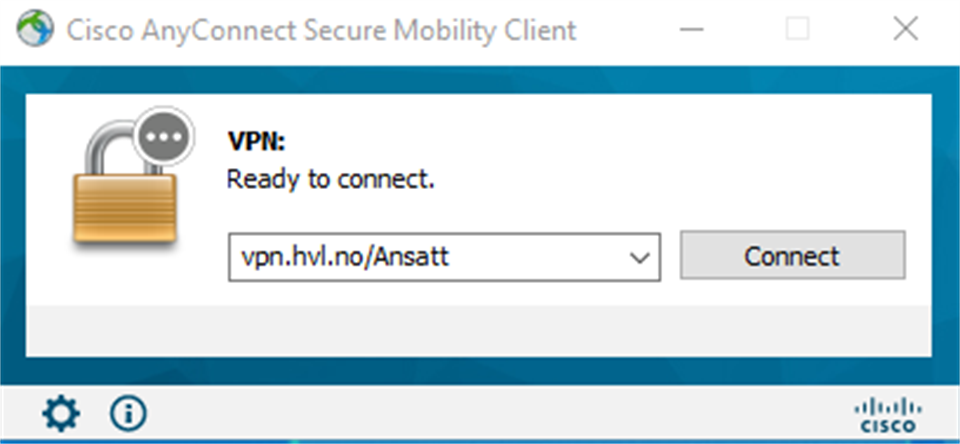Screen dimensions: 960x444
Task: Click the greyed-out maximize button
Action: (797, 30)
